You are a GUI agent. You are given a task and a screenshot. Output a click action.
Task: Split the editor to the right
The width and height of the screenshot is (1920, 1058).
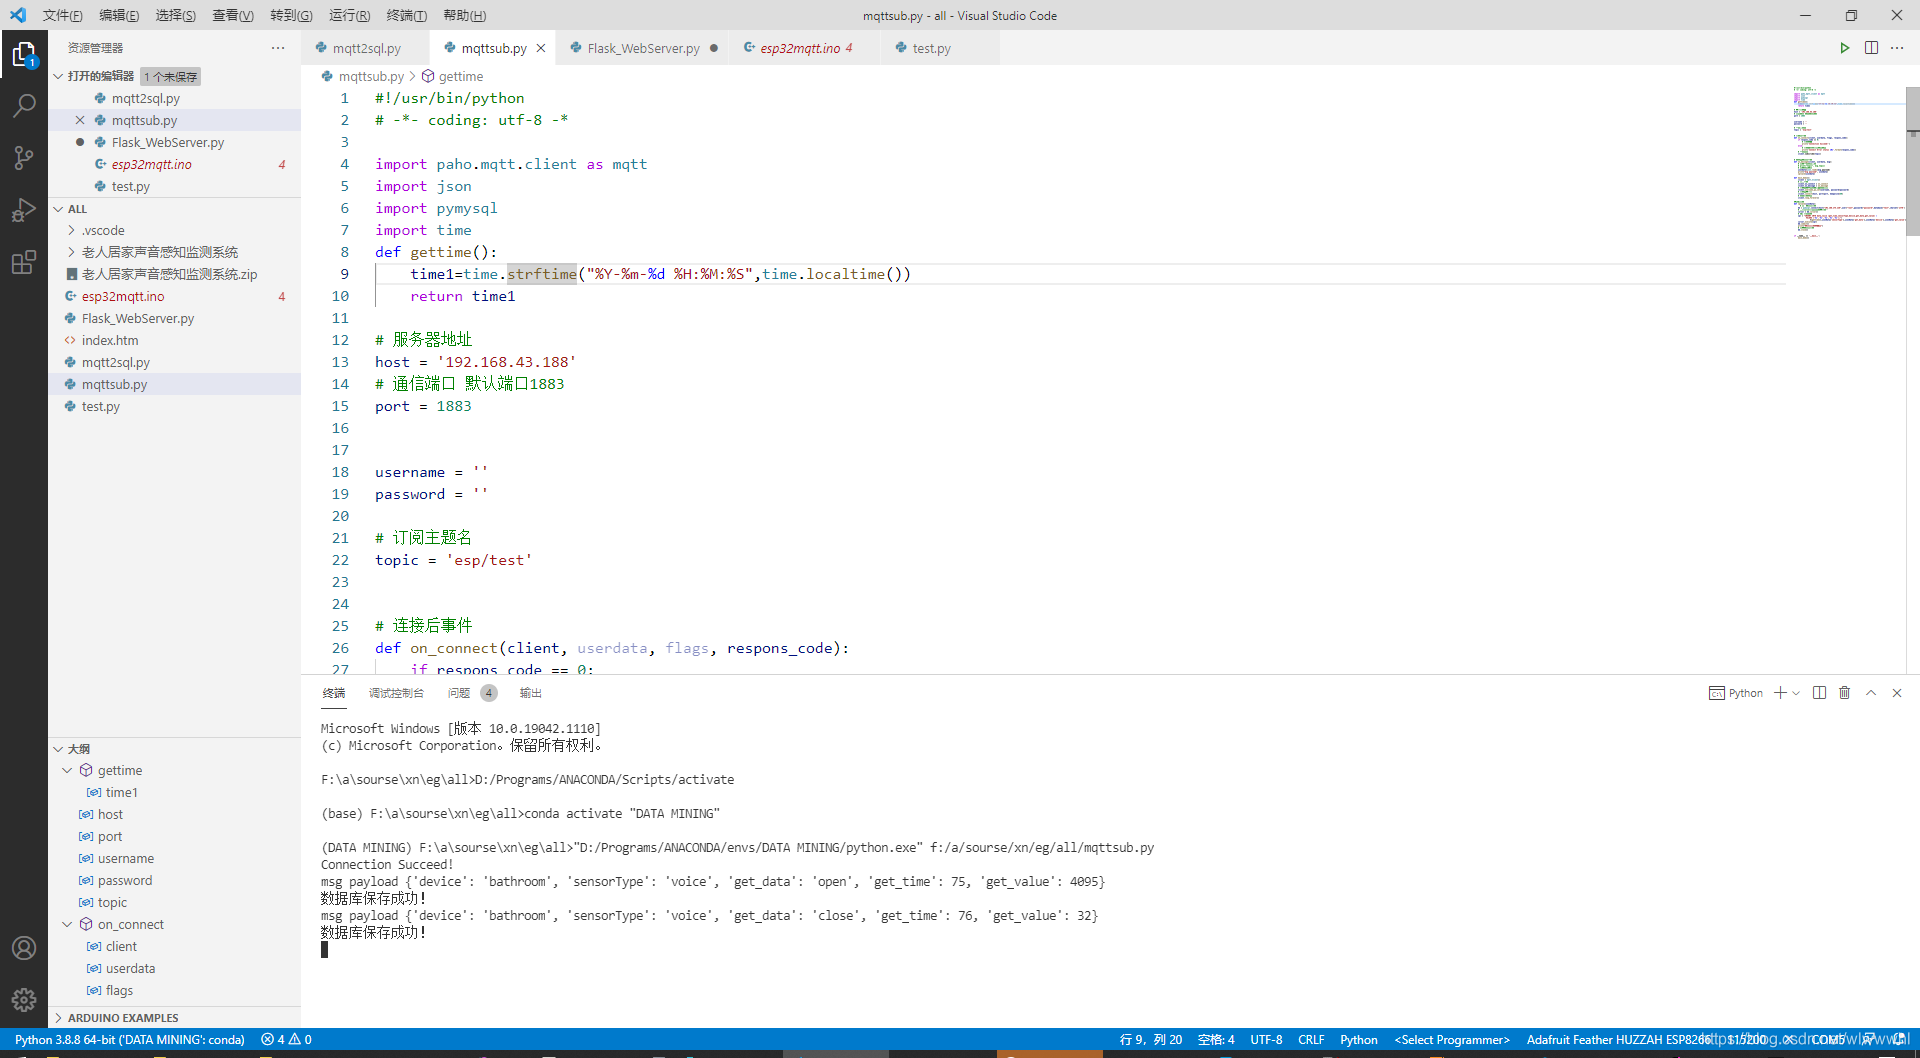click(x=1871, y=47)
